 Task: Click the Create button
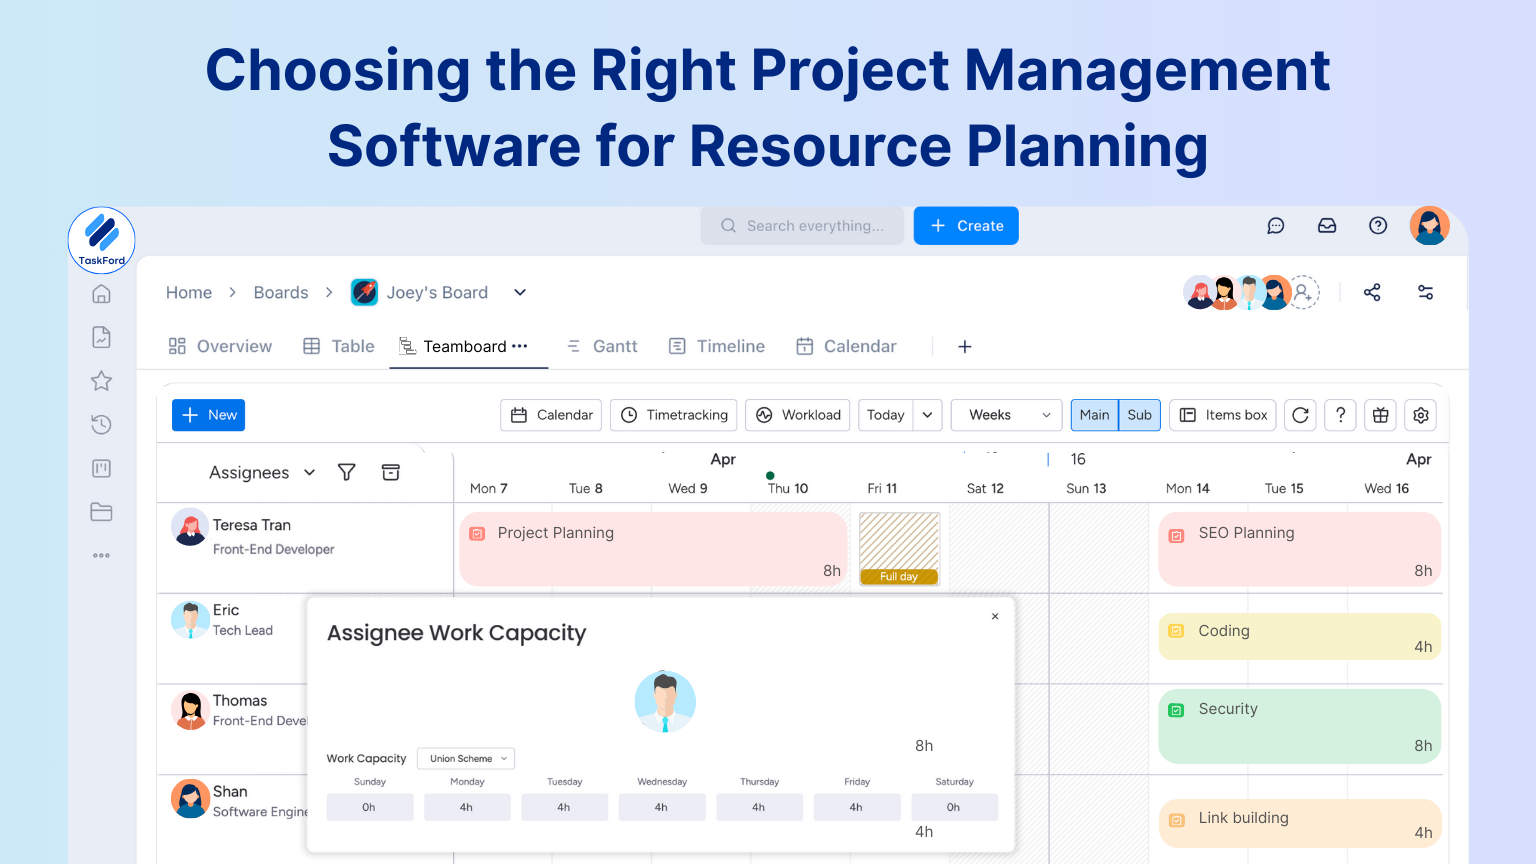[x=966, y=226]
